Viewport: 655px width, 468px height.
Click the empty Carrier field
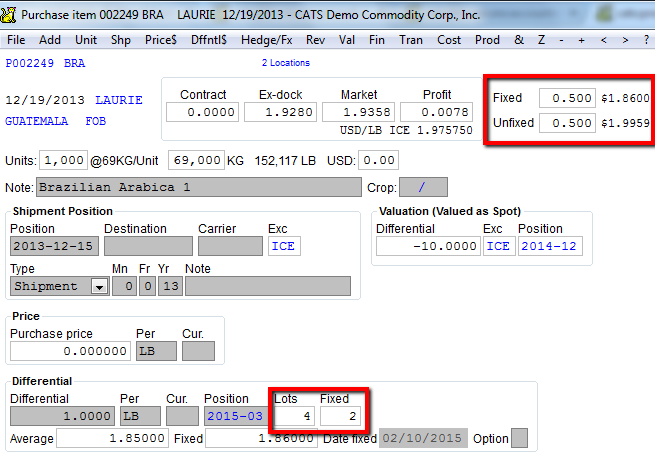230,246
